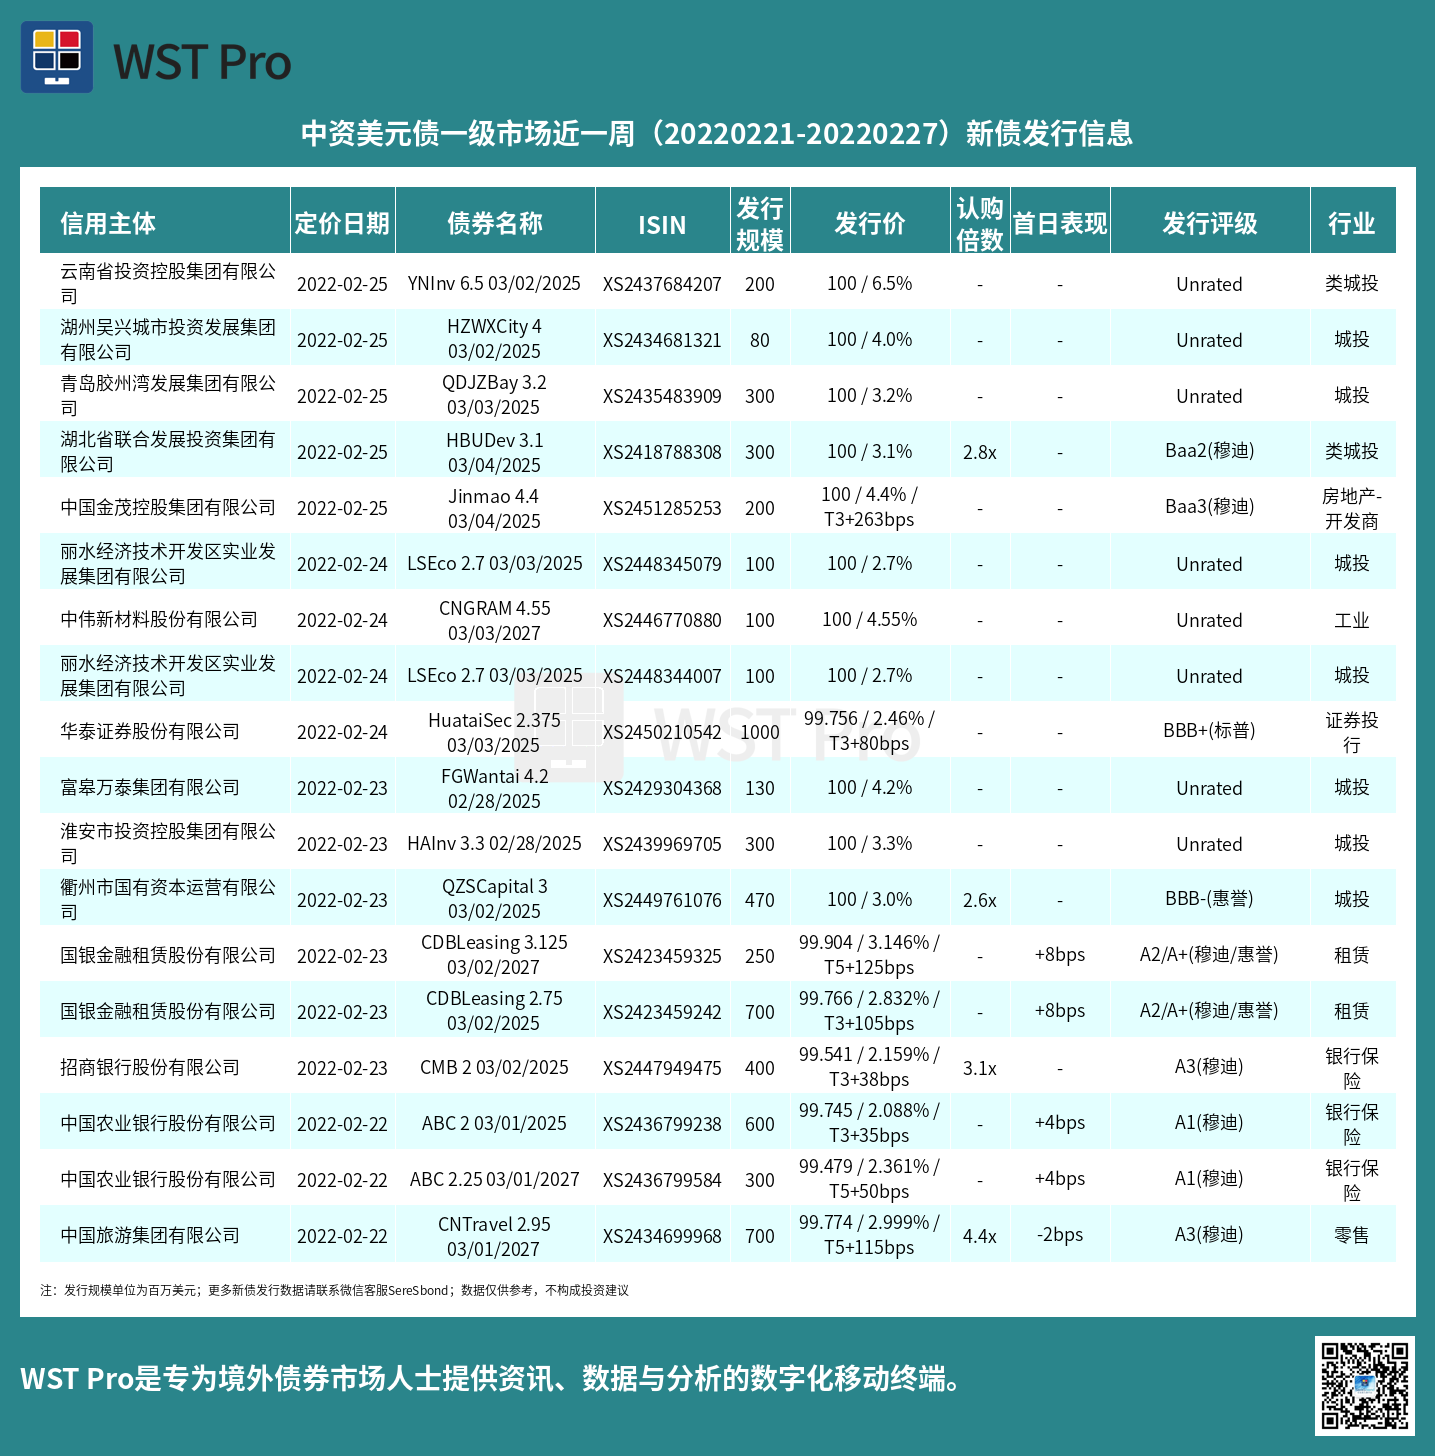The image size is (1435, 1456).
Task: Click bond name YNInv 6.5 03/02/2025
Action: 494,284
